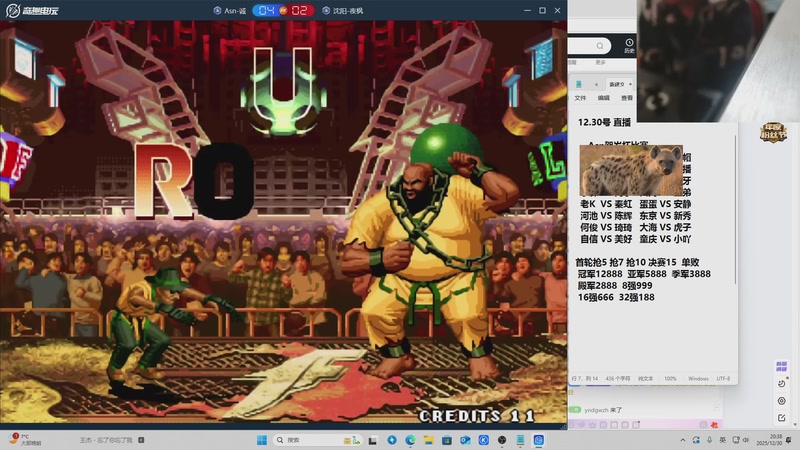This screenshot has height=450, width=800.
Task: Click the text 蛋蛋 VS 安静
Action: 665,204
